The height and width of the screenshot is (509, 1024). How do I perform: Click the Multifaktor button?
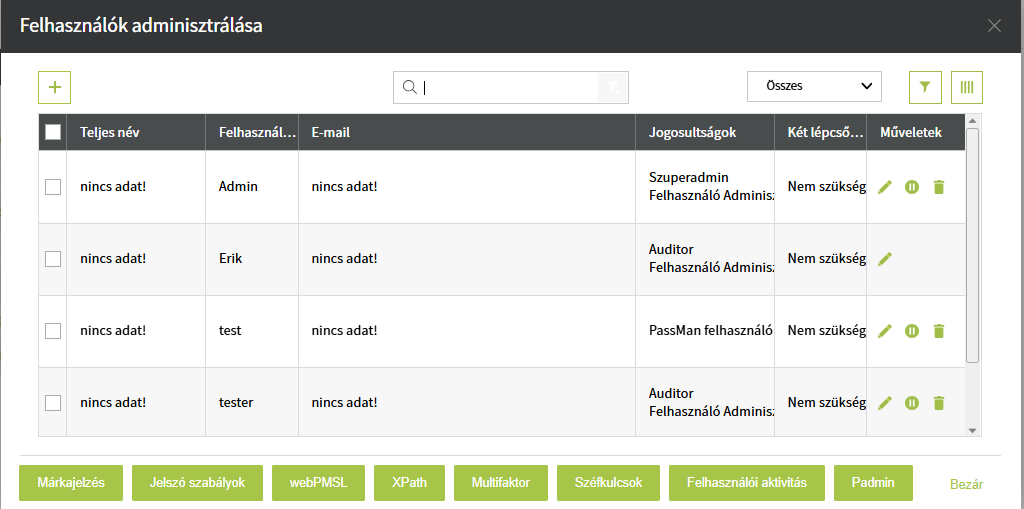click(500, 482)
